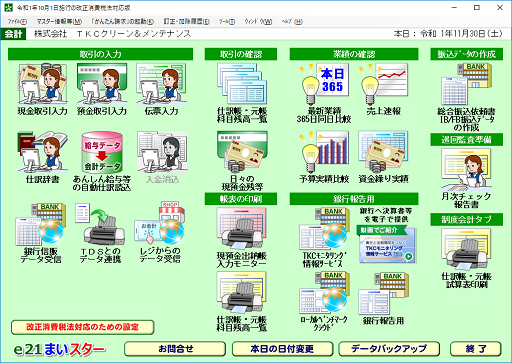Select the 会計 tab label
This screenshot has height=363, width=512.
tap(13, 34)
